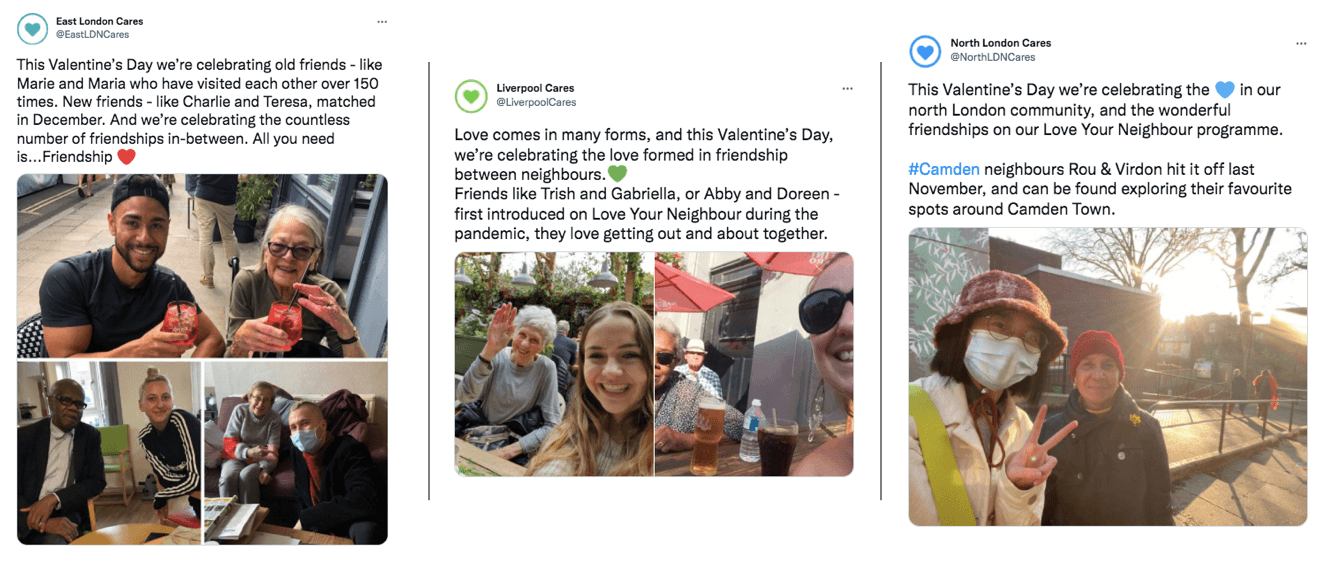Viewport: 1328px width, 562px height.
Task: Visit the @EastLDNCares handle
Action: 92,35
